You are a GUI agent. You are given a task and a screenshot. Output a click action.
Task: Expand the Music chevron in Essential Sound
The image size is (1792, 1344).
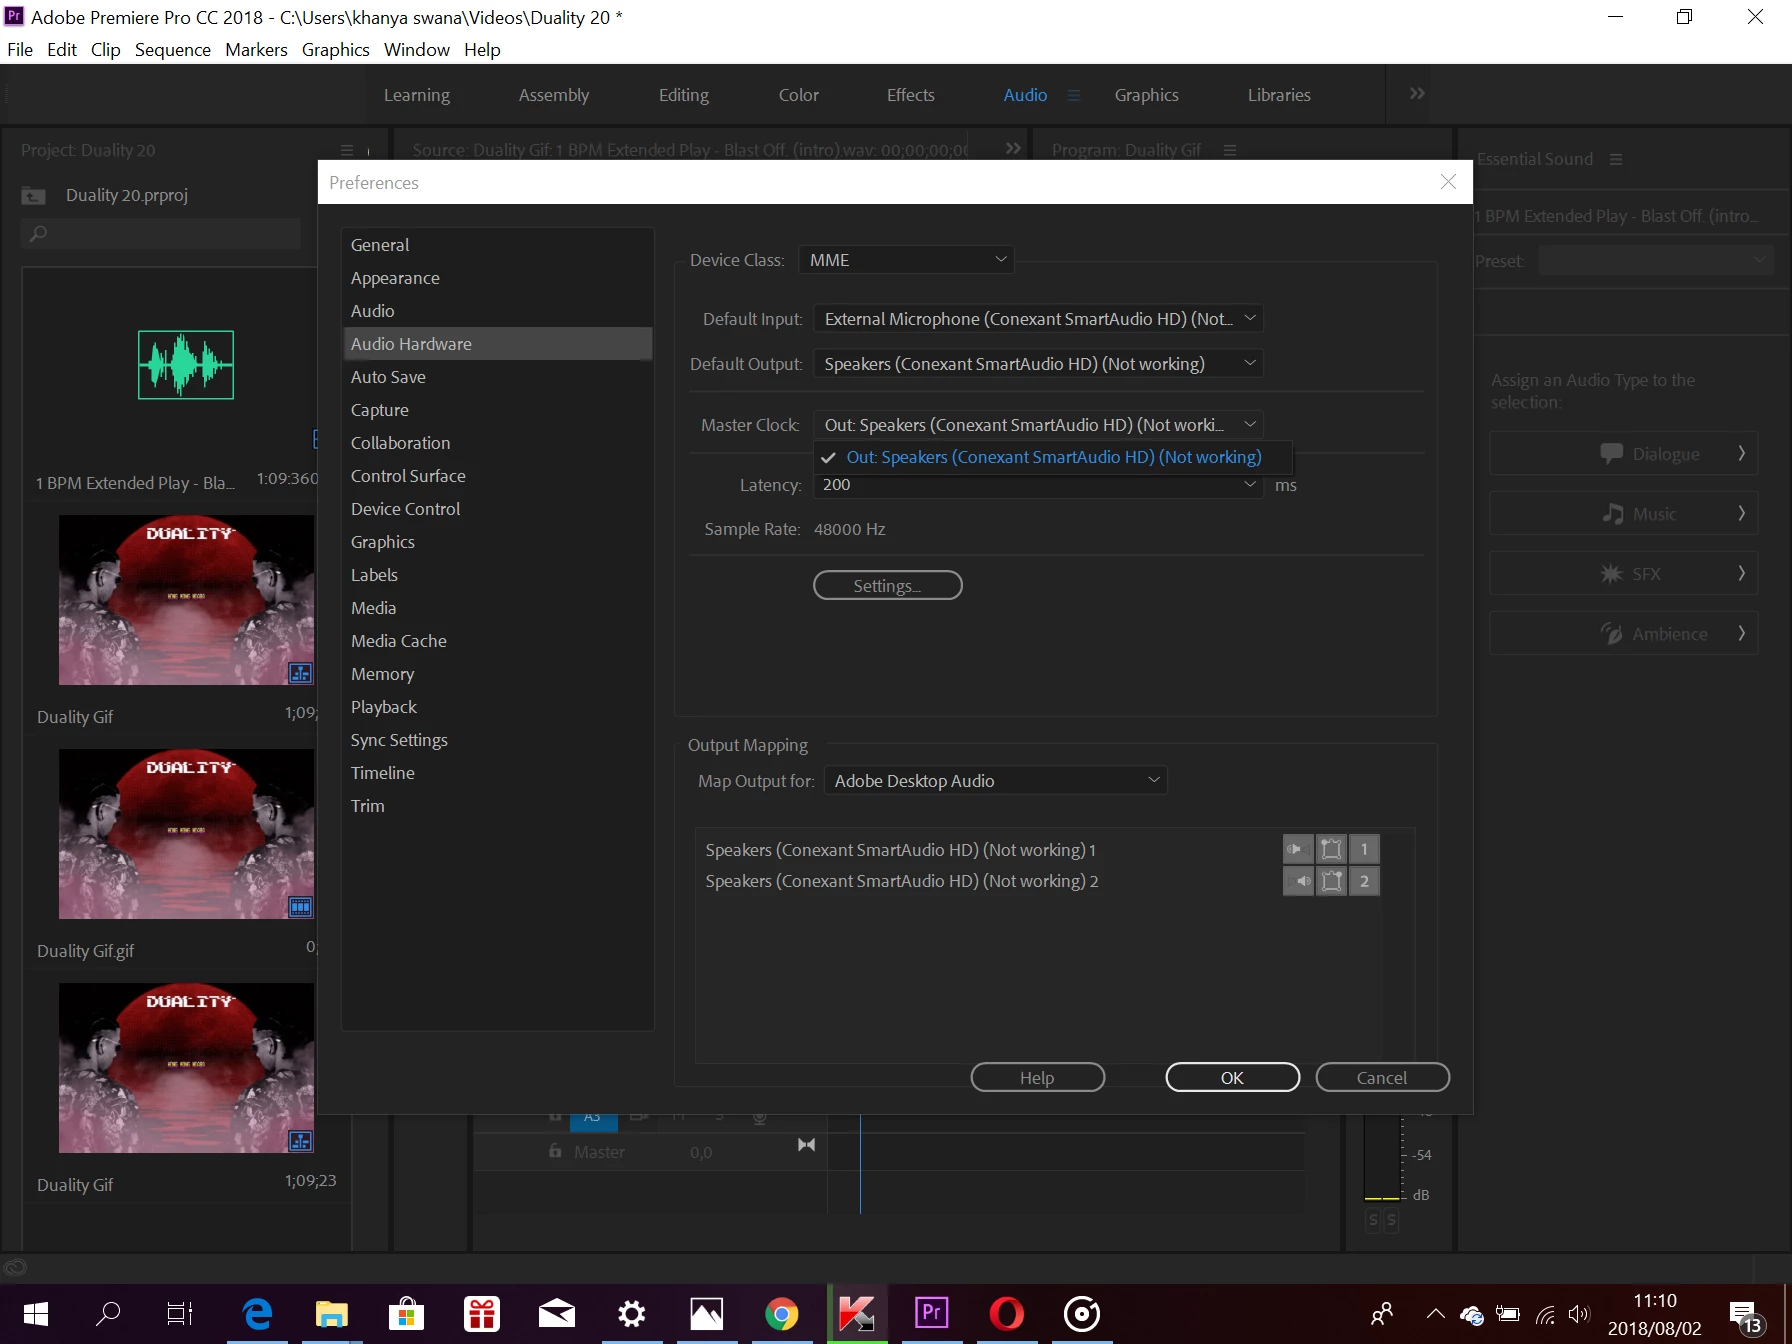tap(1741, 513)
